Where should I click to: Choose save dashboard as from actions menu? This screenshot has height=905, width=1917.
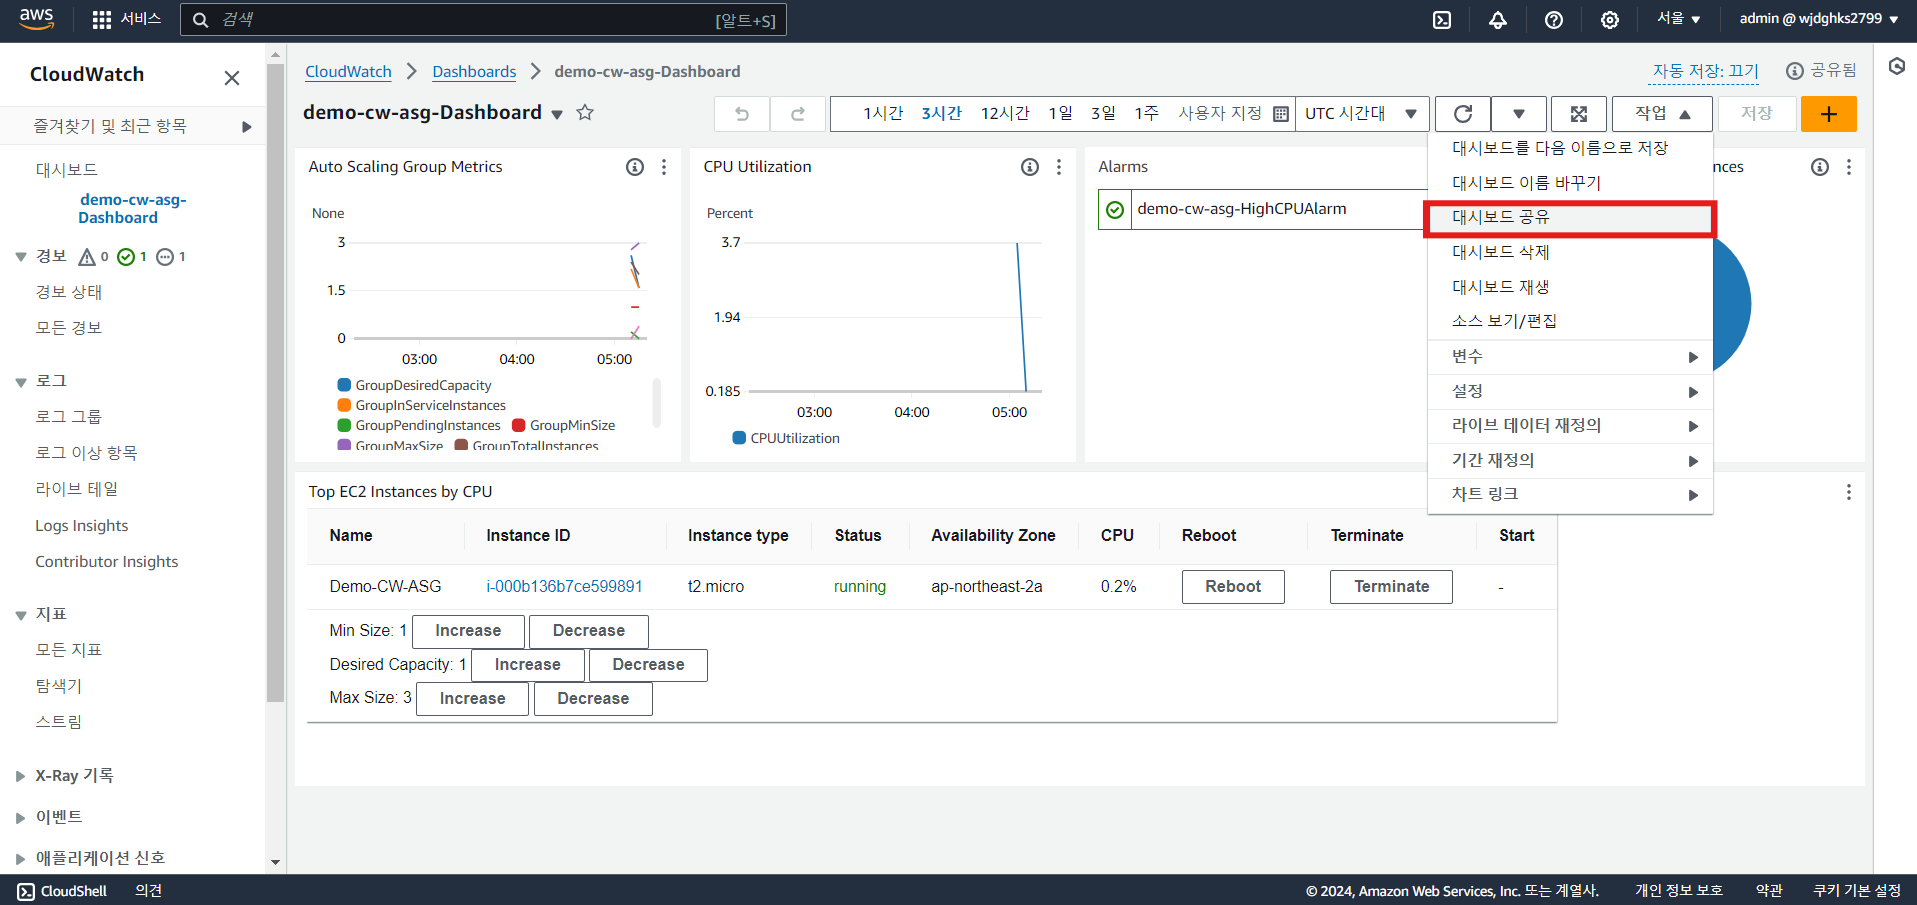tap(1570, 148)
